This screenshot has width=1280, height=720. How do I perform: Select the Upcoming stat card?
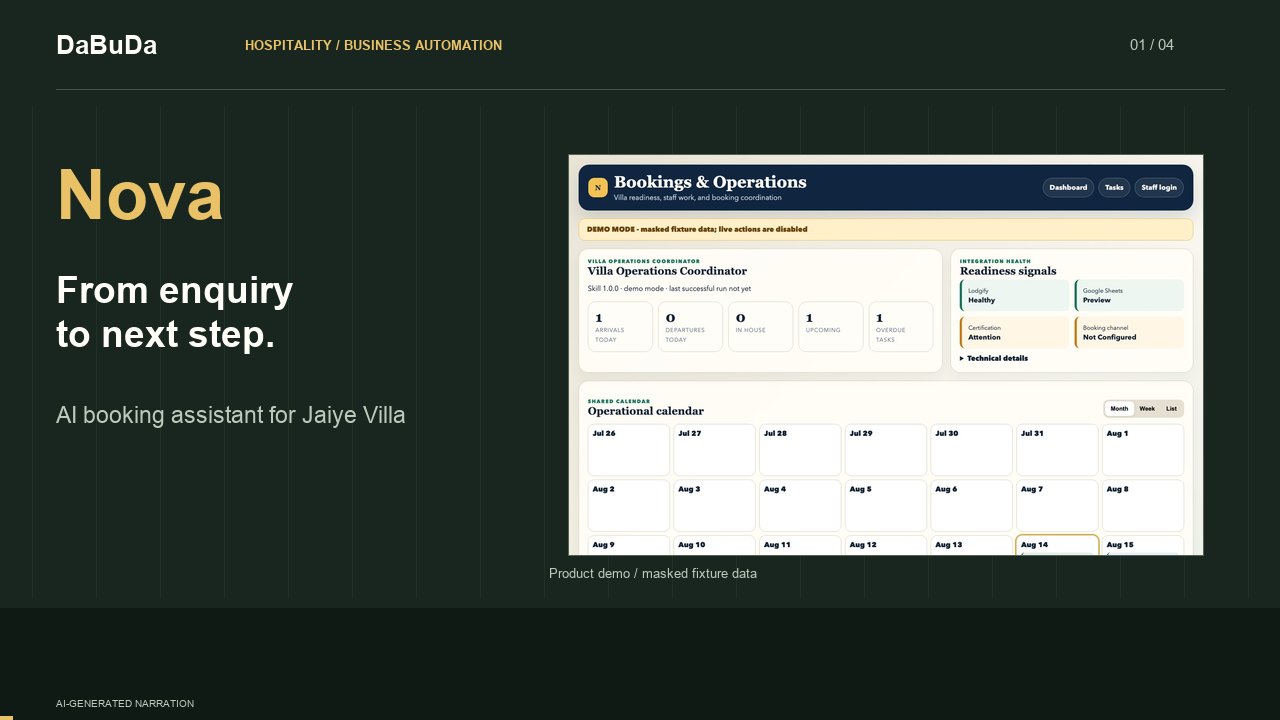coord(830,327)
